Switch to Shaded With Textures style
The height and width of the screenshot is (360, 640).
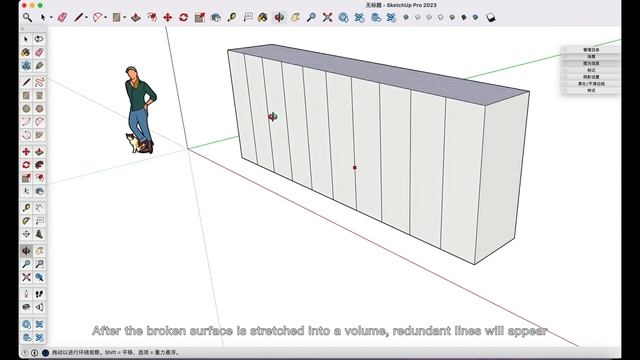464,17
